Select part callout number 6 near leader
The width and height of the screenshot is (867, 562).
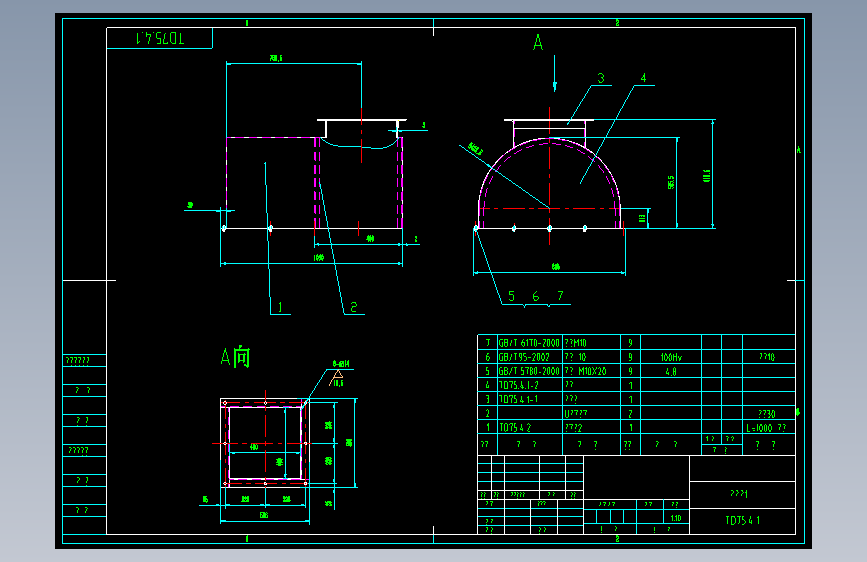536,296
